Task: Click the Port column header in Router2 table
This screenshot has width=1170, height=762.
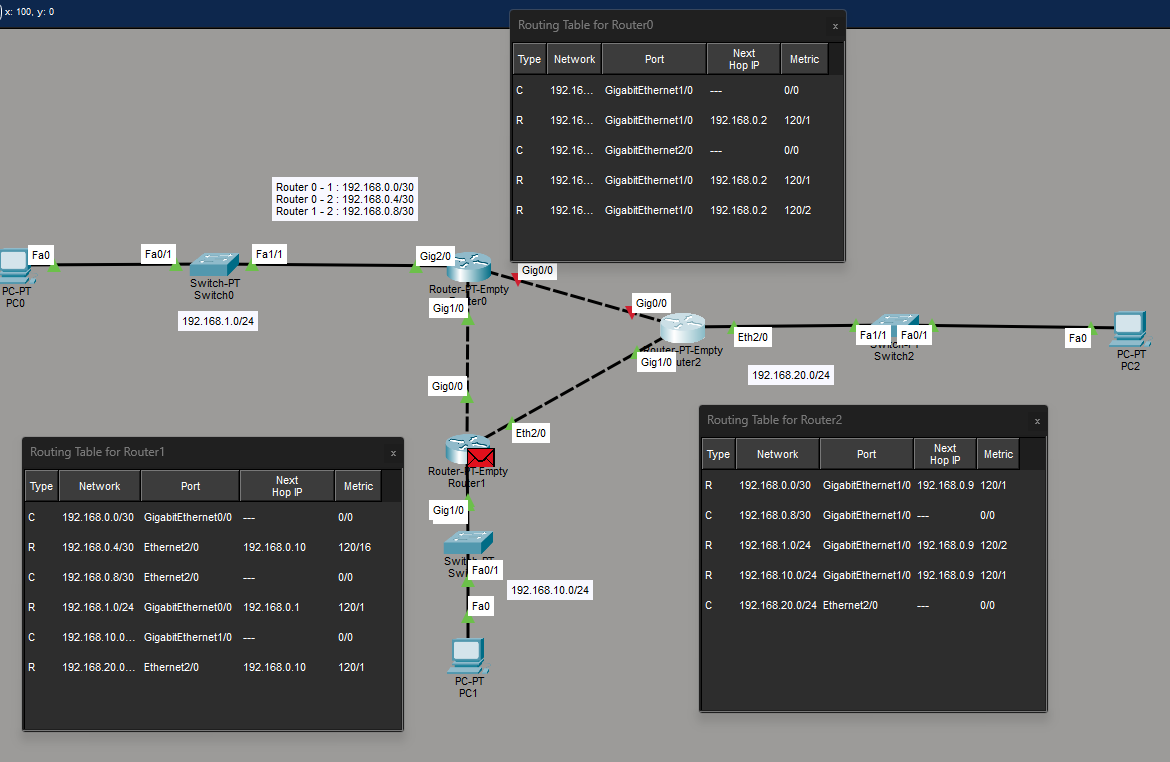Action: tap(866, 454)
